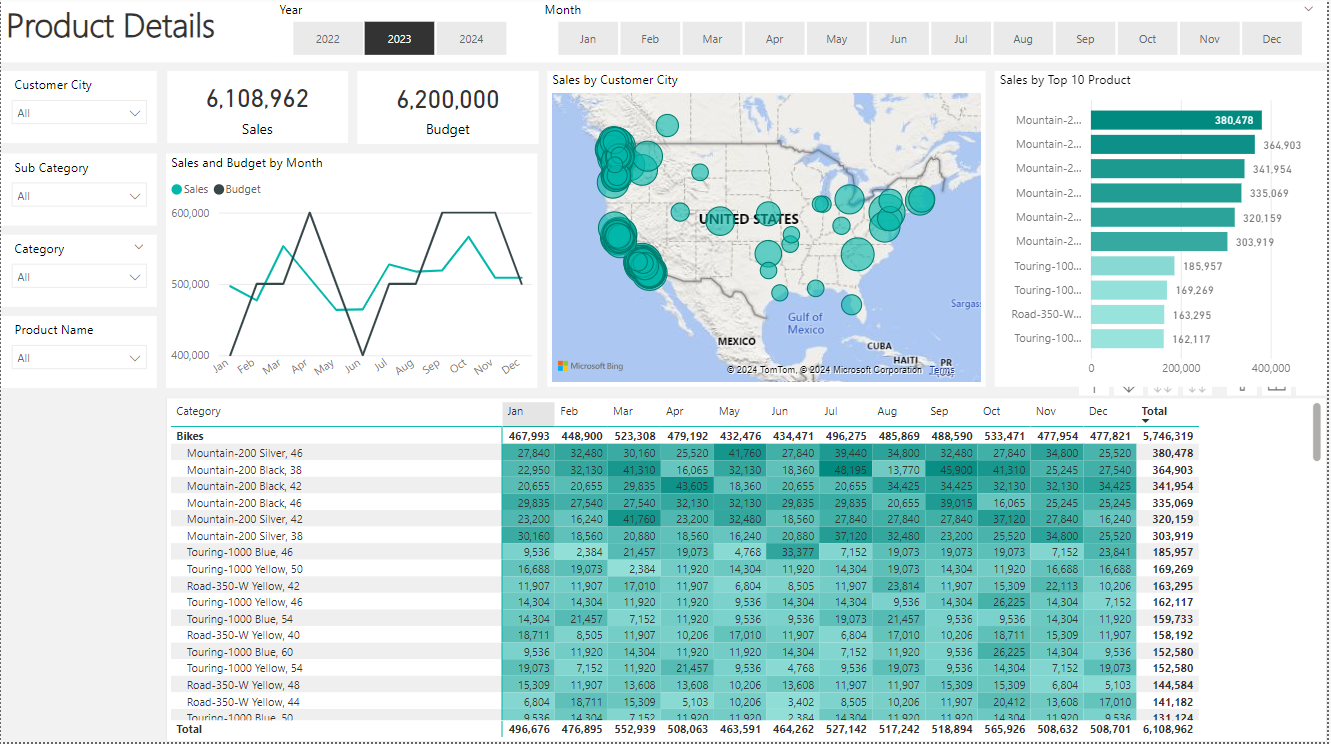The height and width of the screenshot is (744, 1331).
Task: Click the drill down arrow above the matrix
Action: coord(1129,388)
